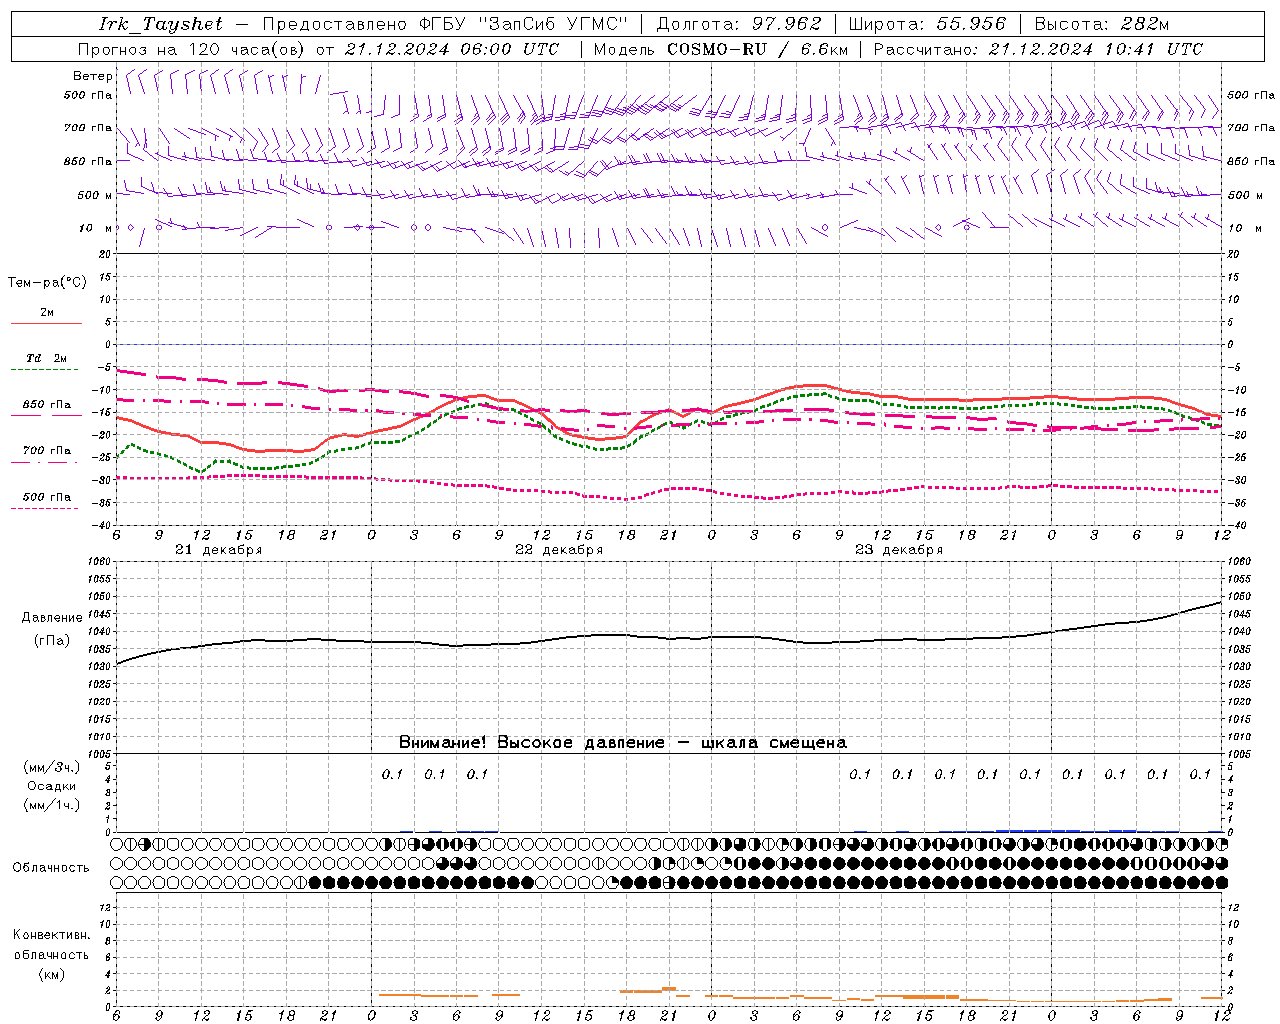This screenshot has width=1280, height=1024.
Task: Click the (мм/1ч.) precipitation unit label
Action: [x=52, y=805]
